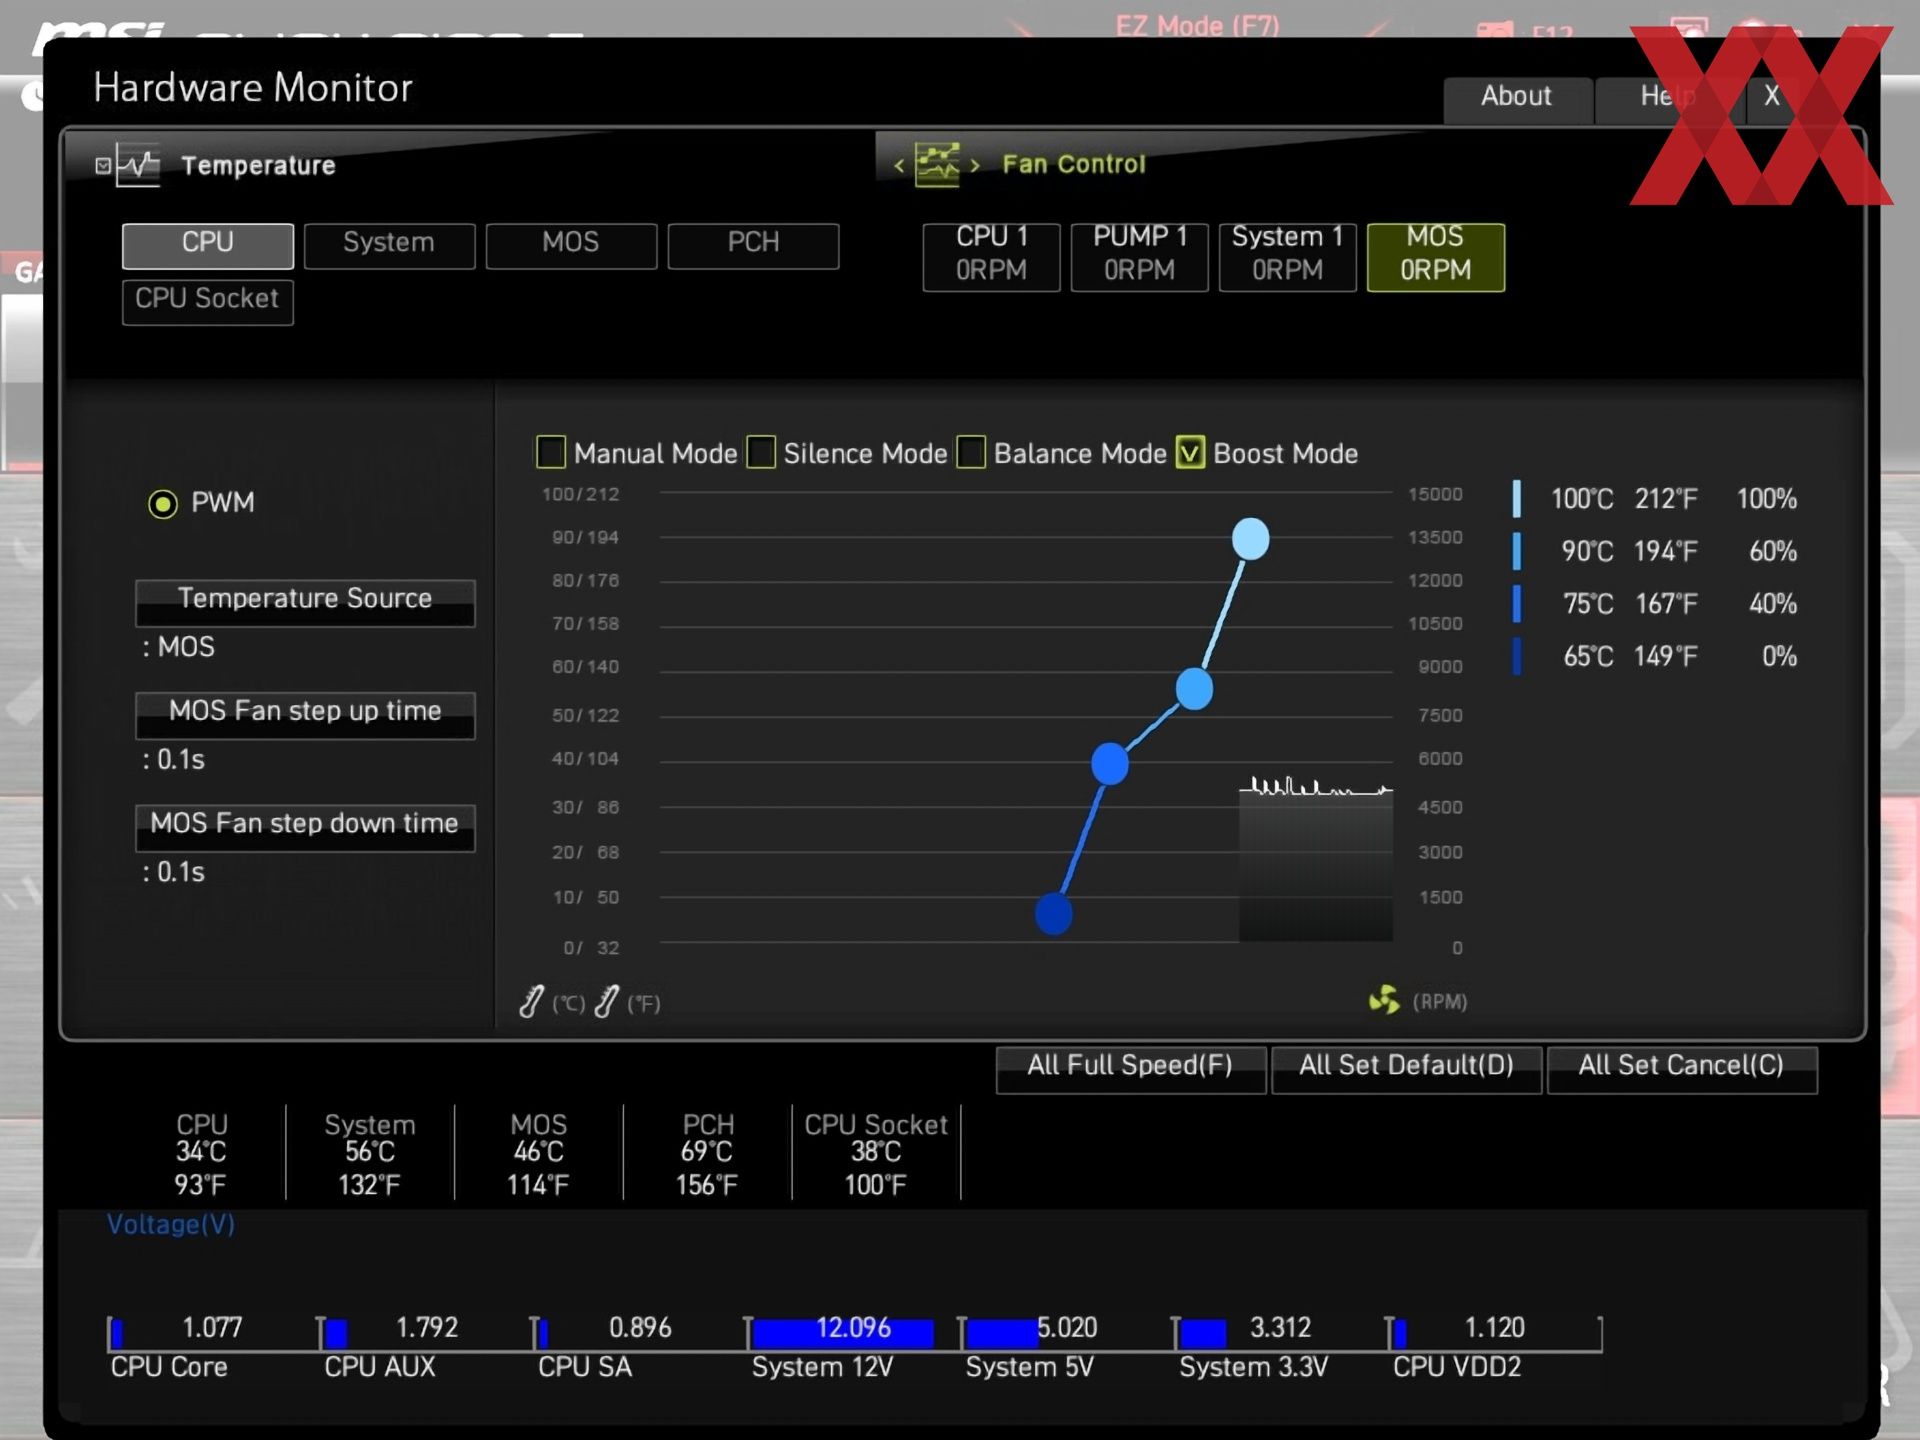This screenshot has width=1920, height=1440.
Task: Click the Celsius thermometer icon
Action: click(532, 1001)
